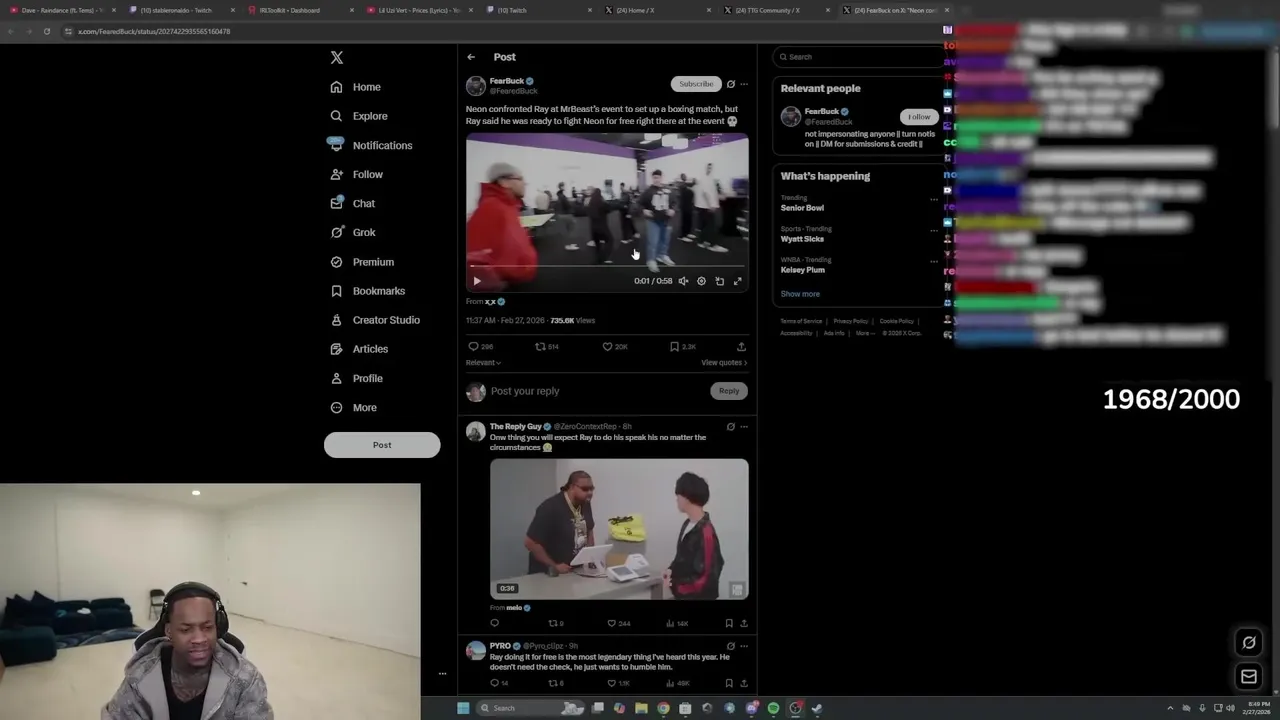Click reply icon on PYRO's reply
Image resolution: width=1280 pixels, height=720 pixels.
494,683
